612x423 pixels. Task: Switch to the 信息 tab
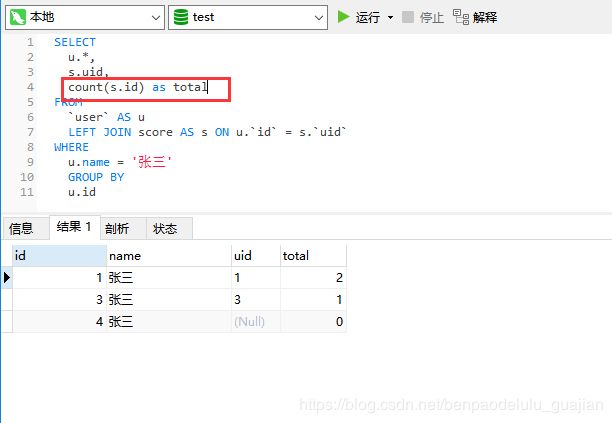click(26, 228)
